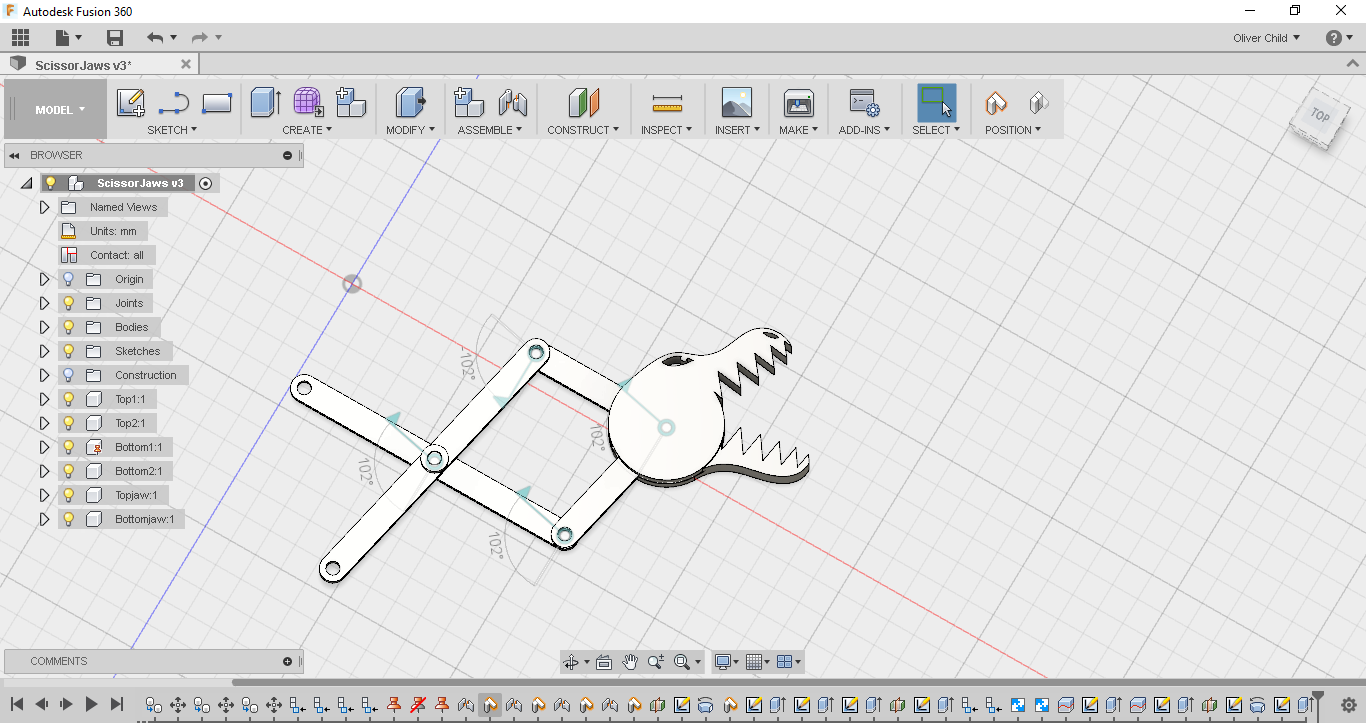
Task: Open the SKETCH menu
Action: click(x=172, y=130)
